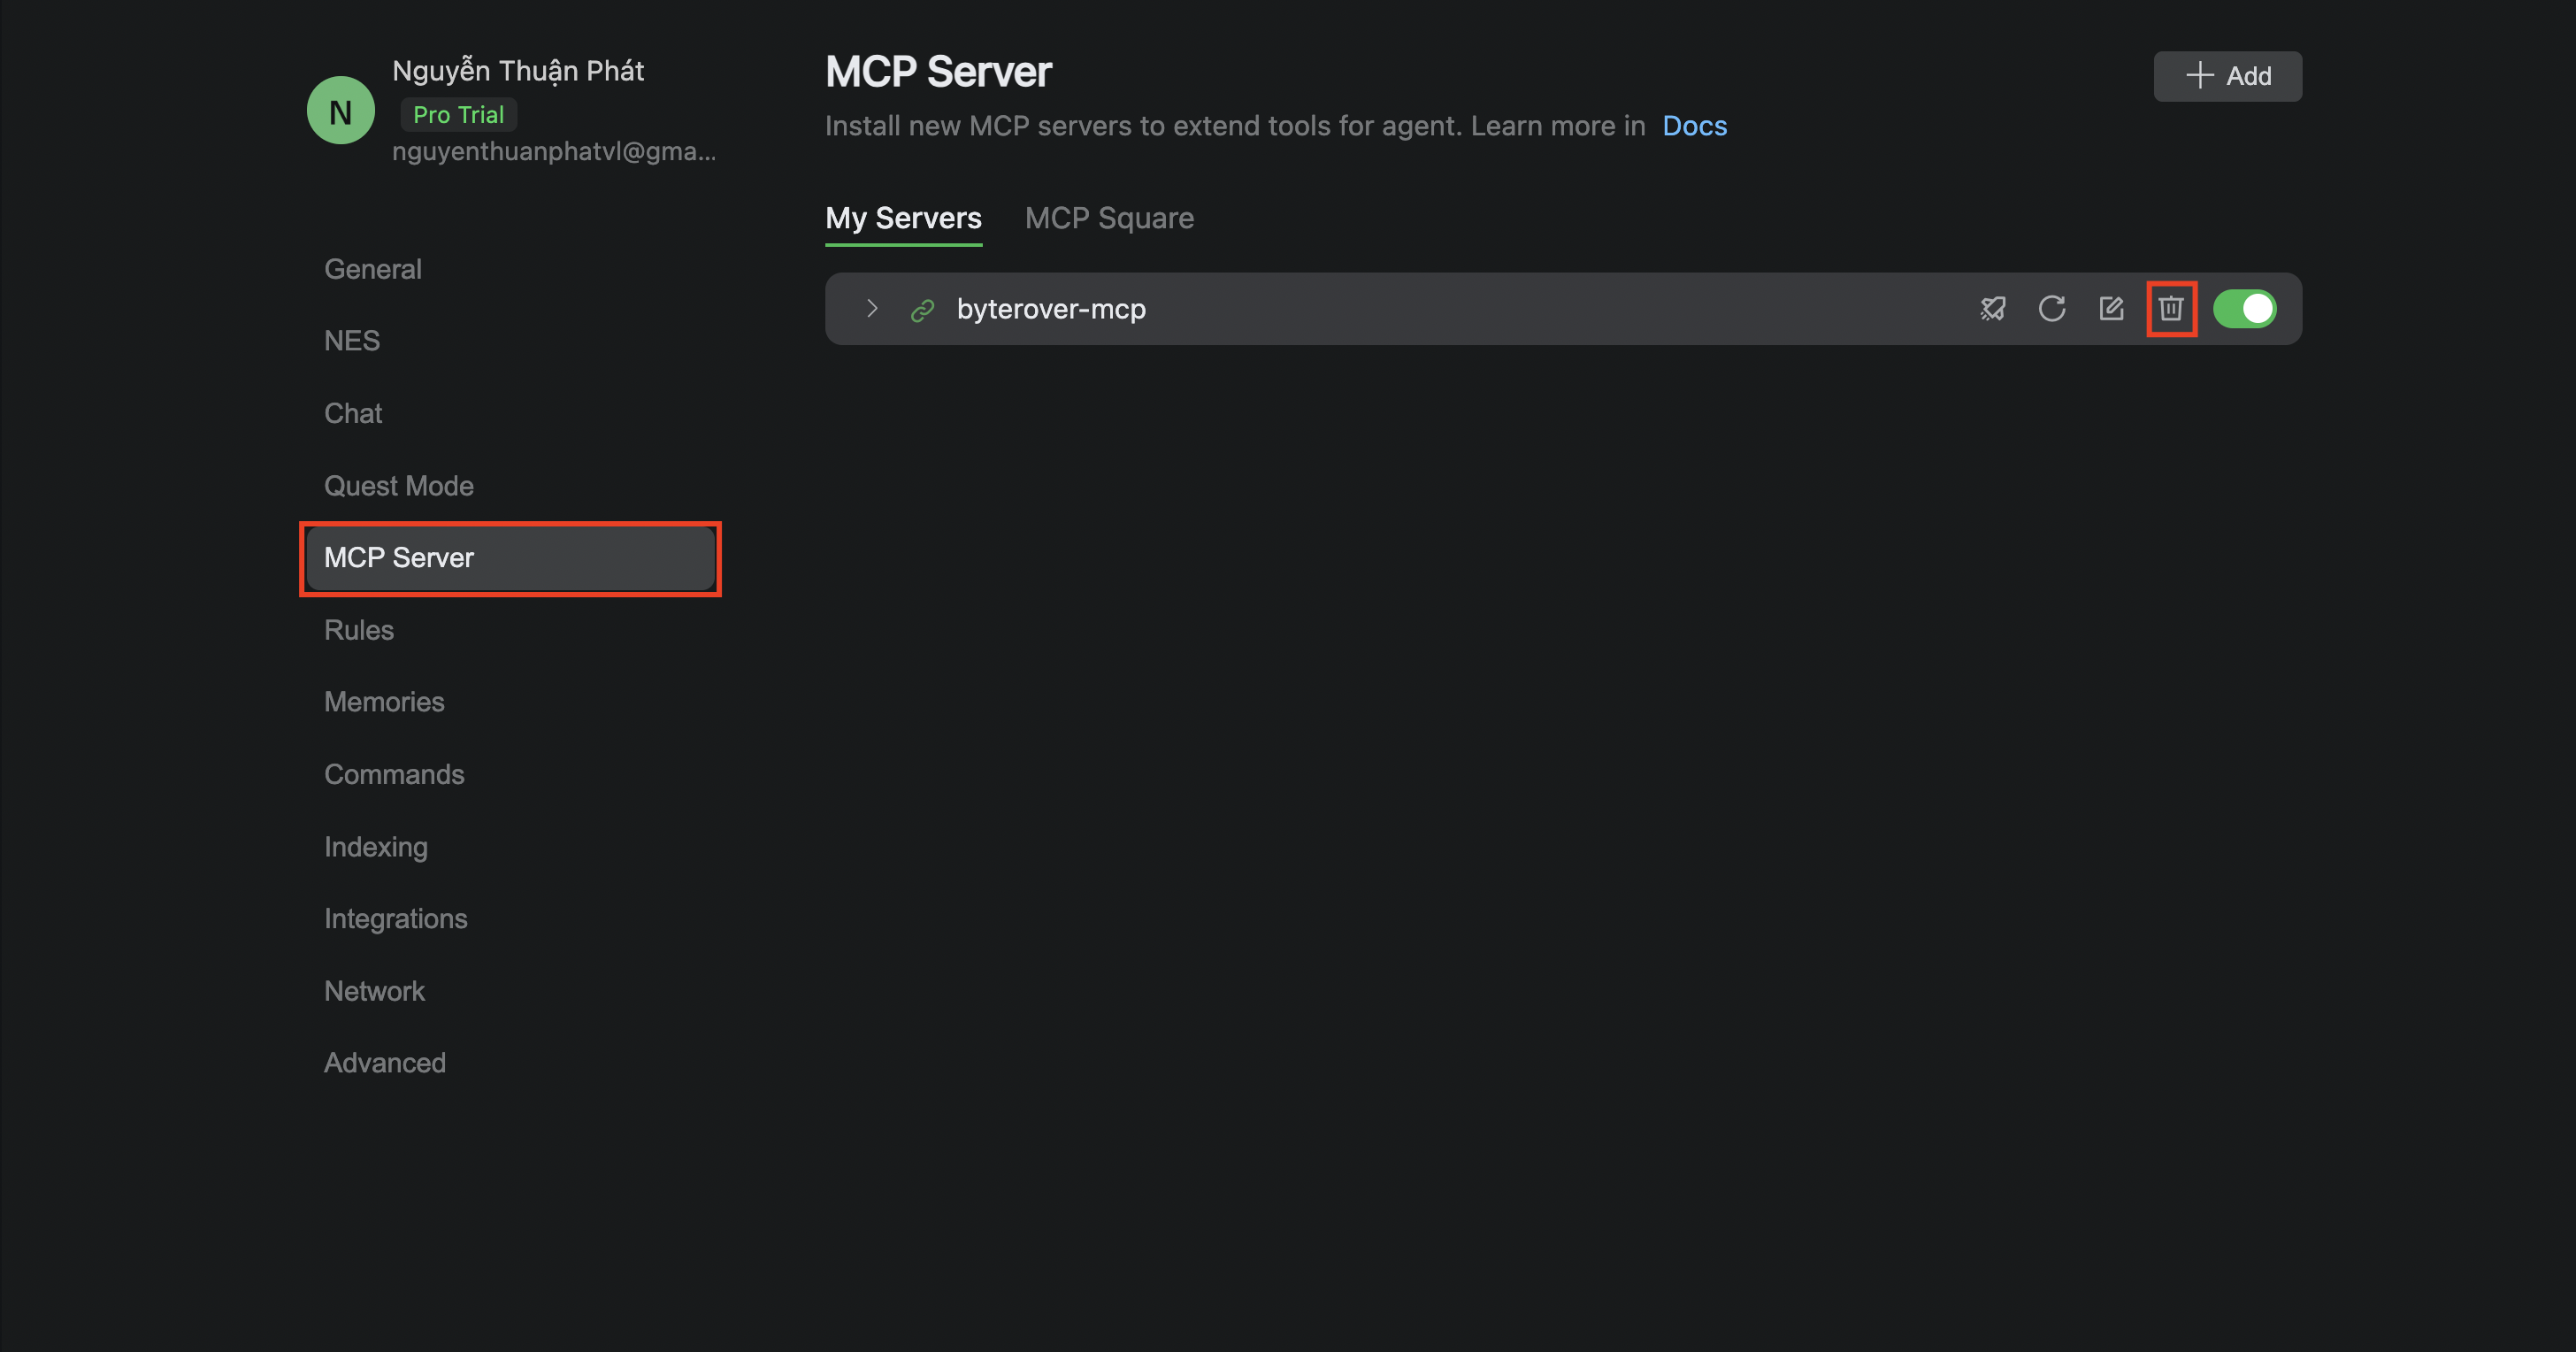Viewport: 2576px width, 1352px height.
Task: Go to the Indexing settings section
Action: click(x=376, y=846)
